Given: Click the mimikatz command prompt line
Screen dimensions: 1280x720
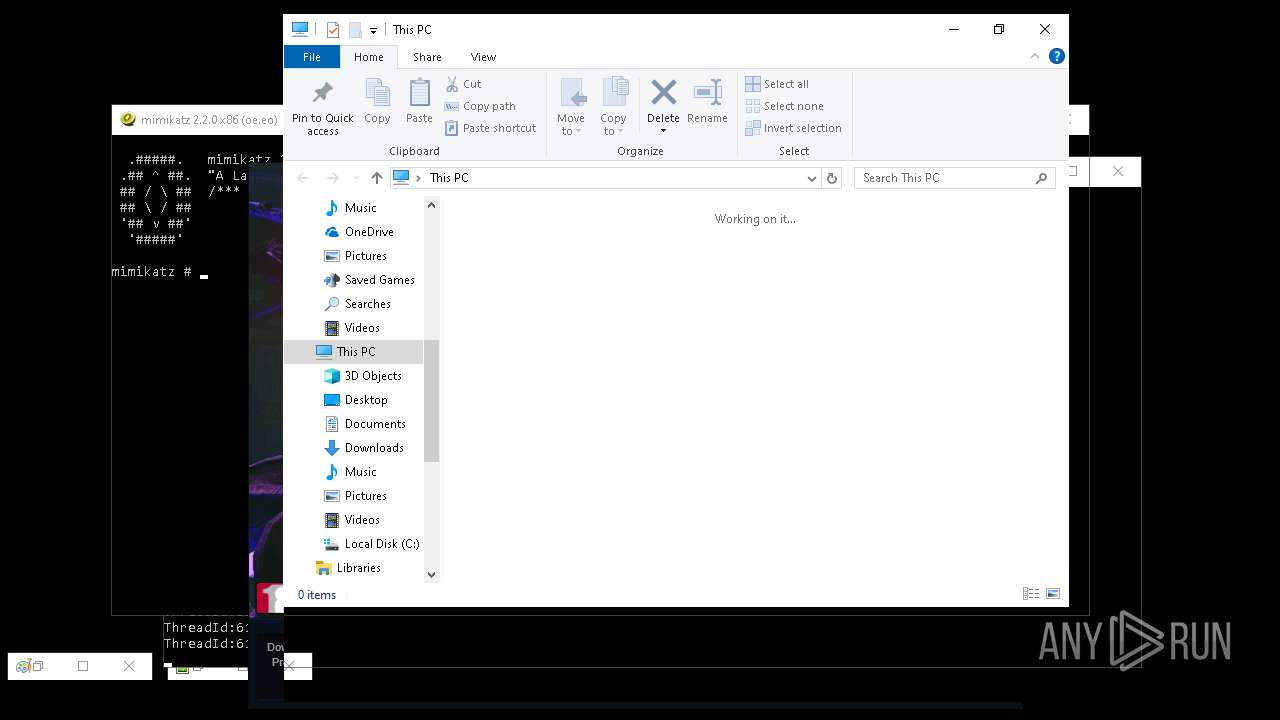Looking at the screenshot, I should 160,272.
